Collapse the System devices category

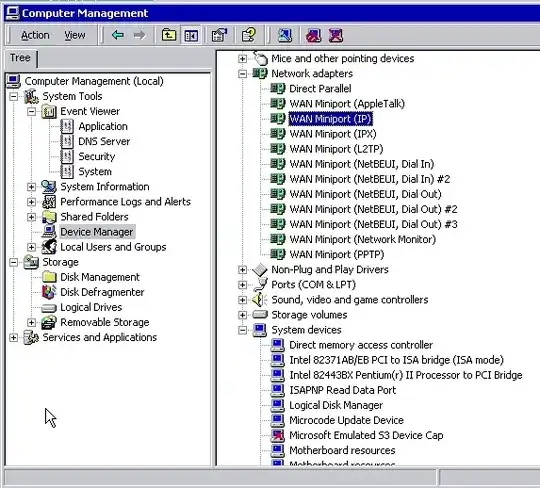pyautogui.click(x=242, y=330)
